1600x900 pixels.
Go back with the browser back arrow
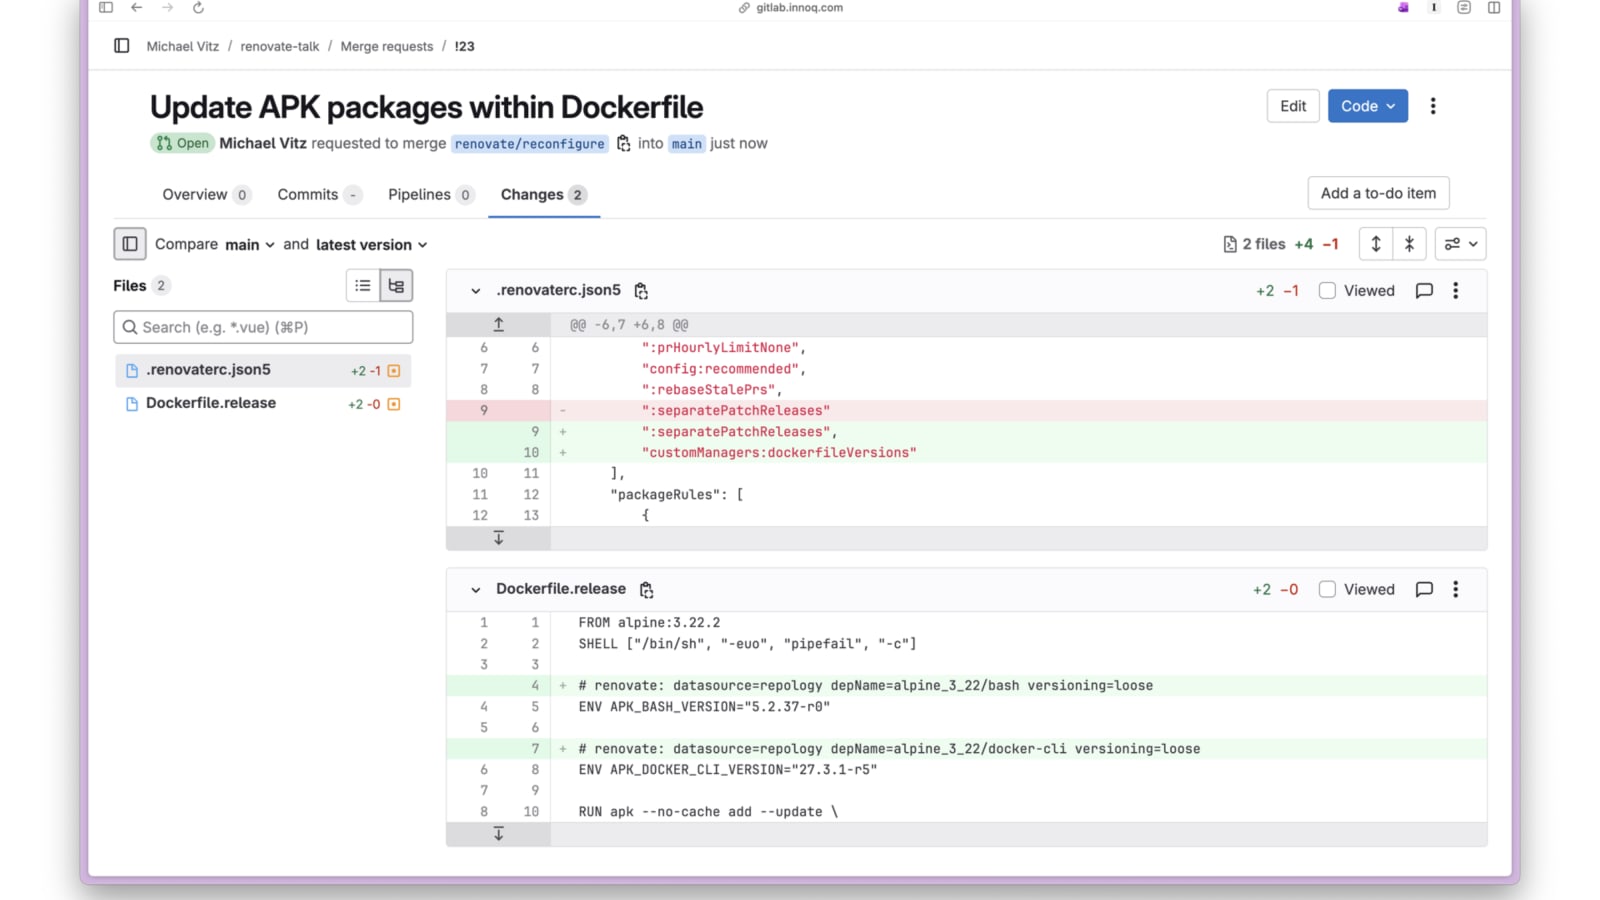click(x=137, y=8)
